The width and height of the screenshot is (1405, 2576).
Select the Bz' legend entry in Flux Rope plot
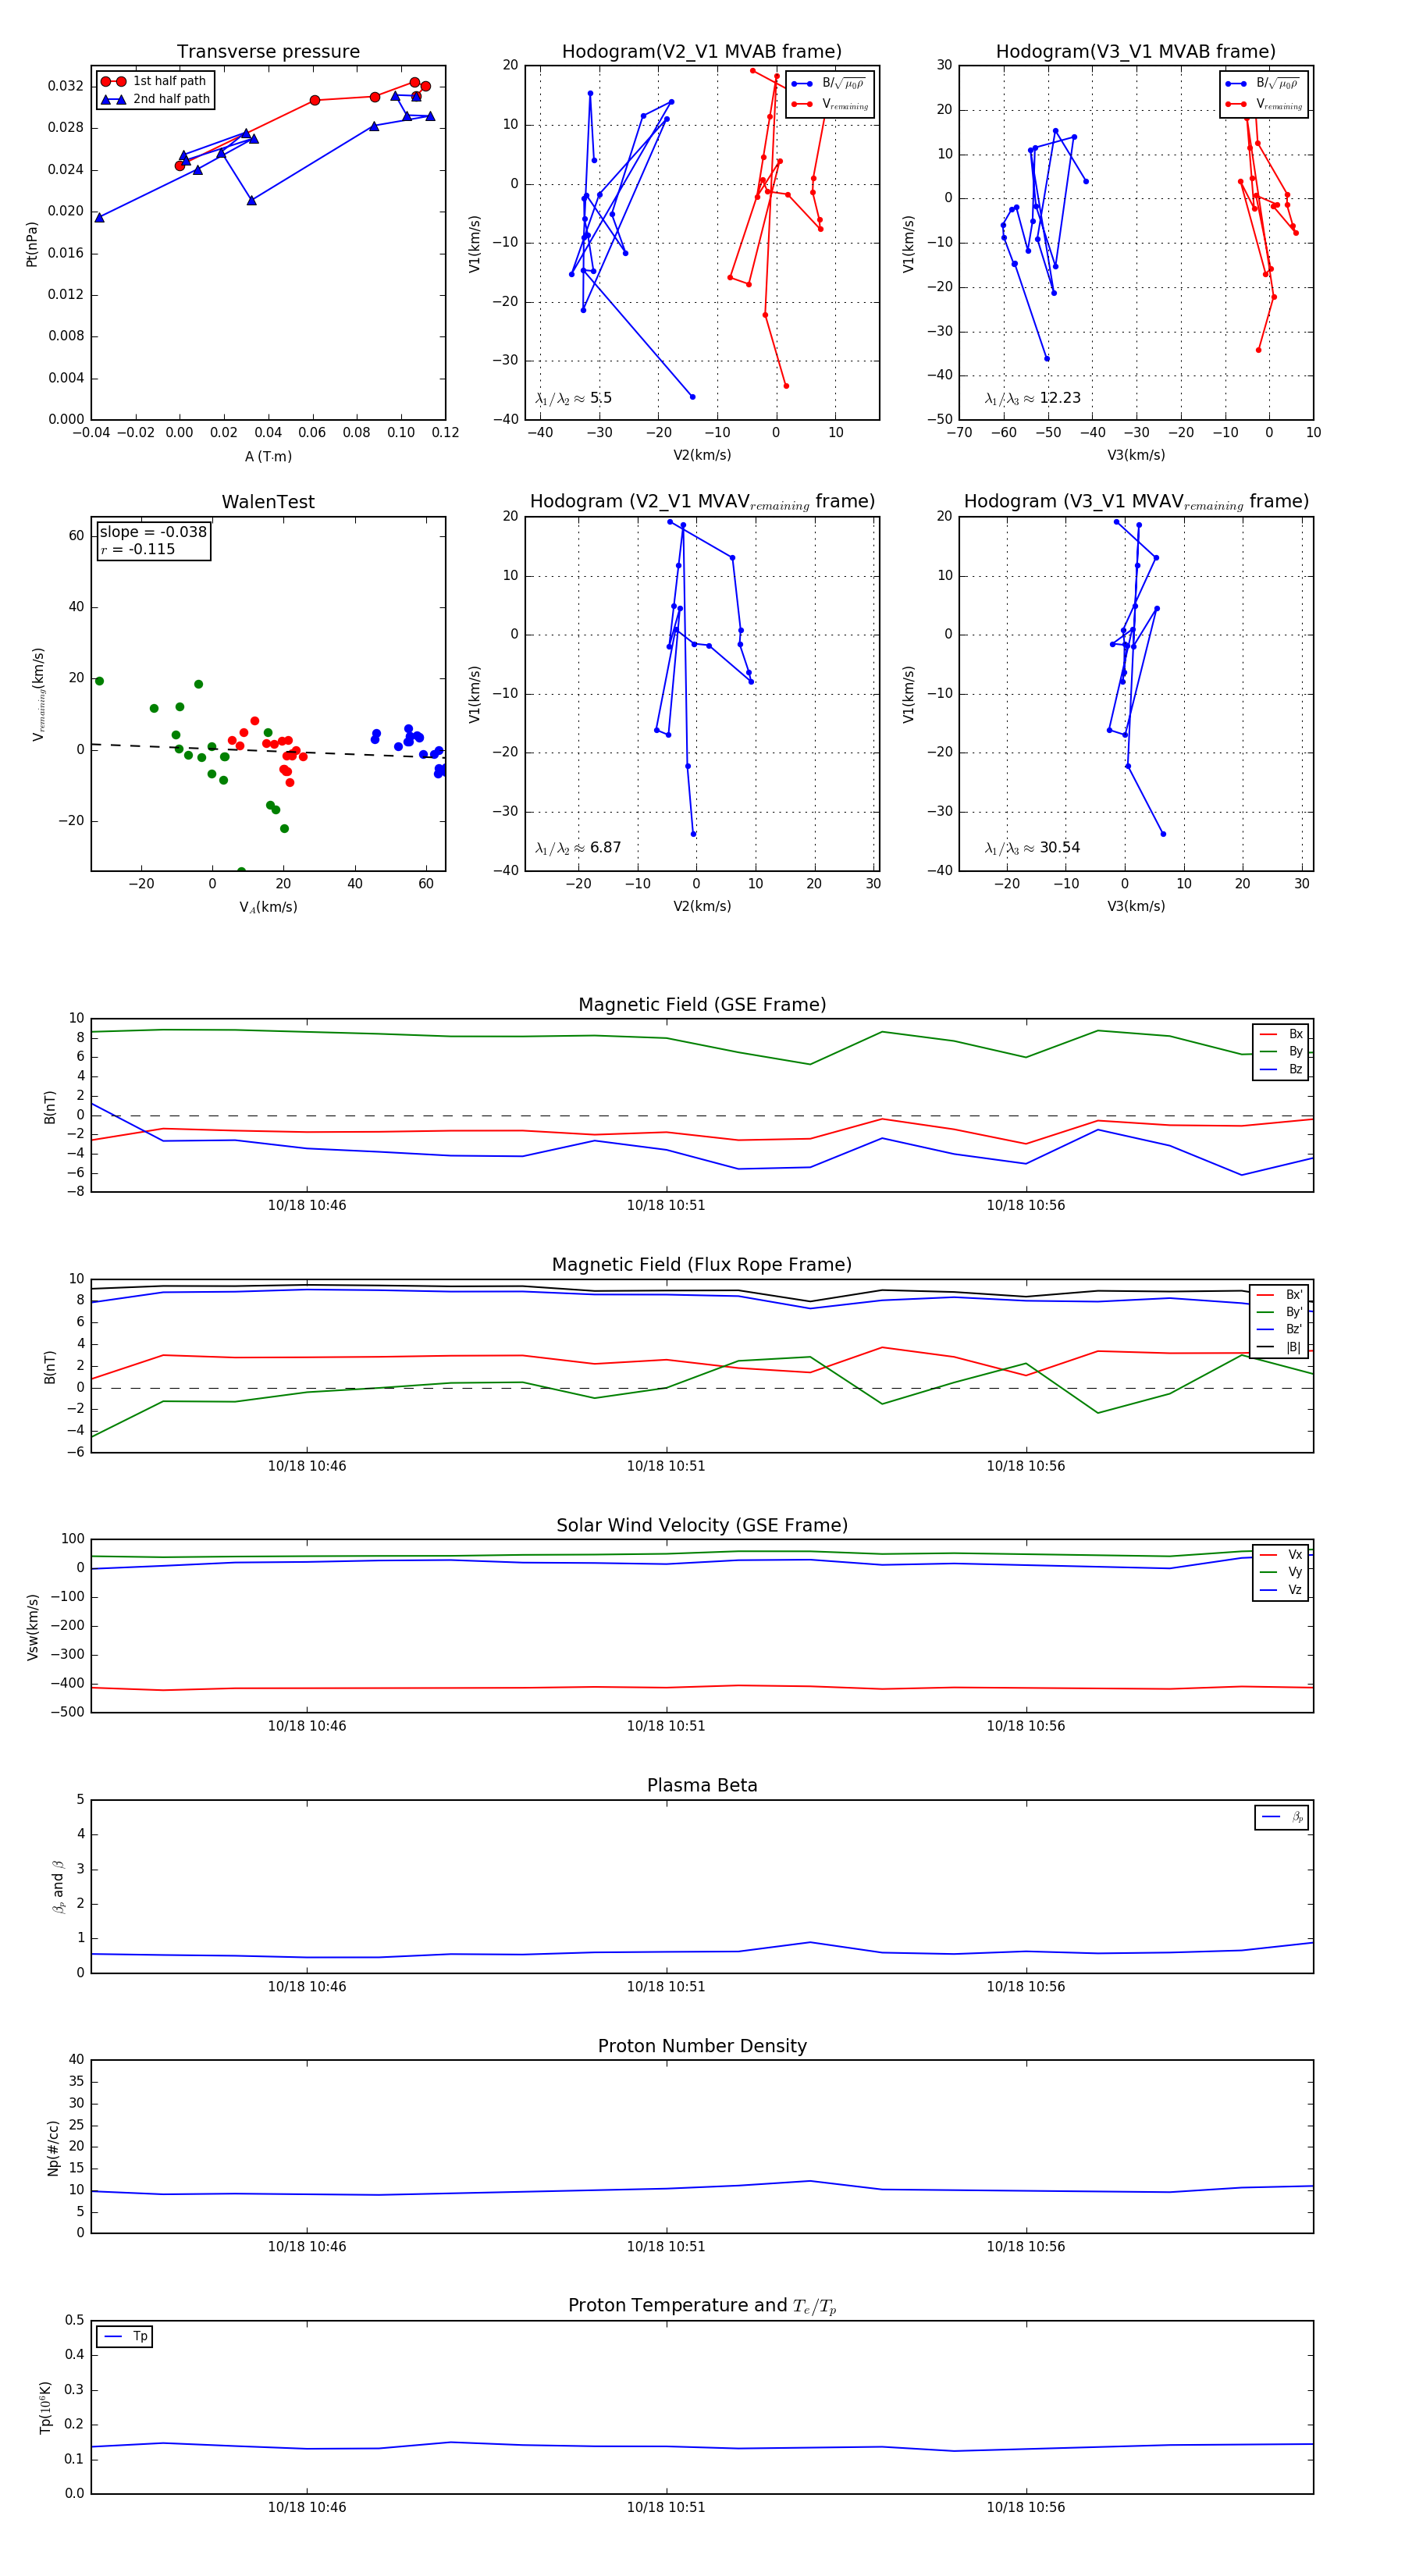pyautogui.click(x=1279, y=1329)
